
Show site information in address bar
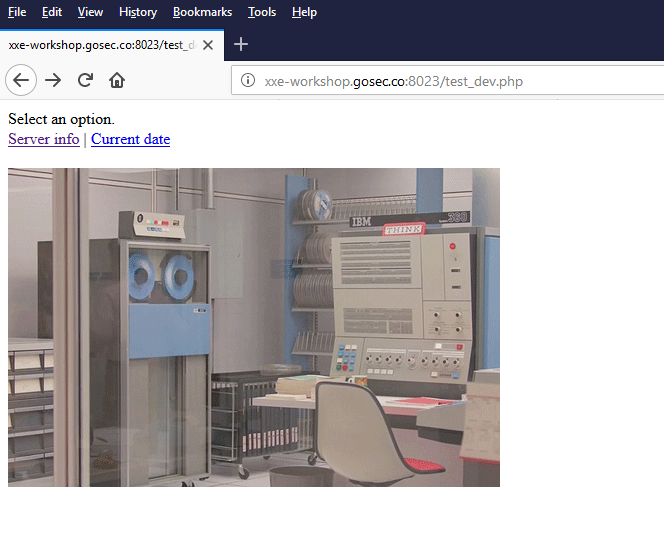click(248, 82)
